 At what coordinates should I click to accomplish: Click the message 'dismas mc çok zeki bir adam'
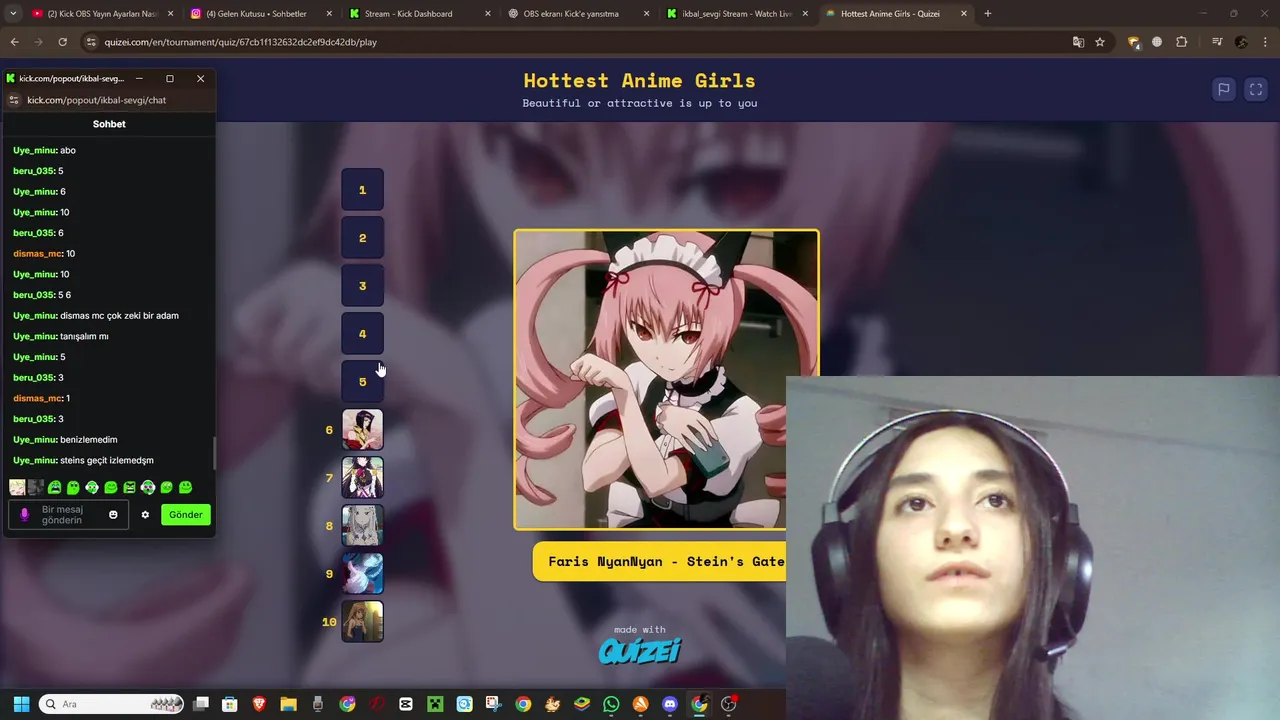(120, 316)
